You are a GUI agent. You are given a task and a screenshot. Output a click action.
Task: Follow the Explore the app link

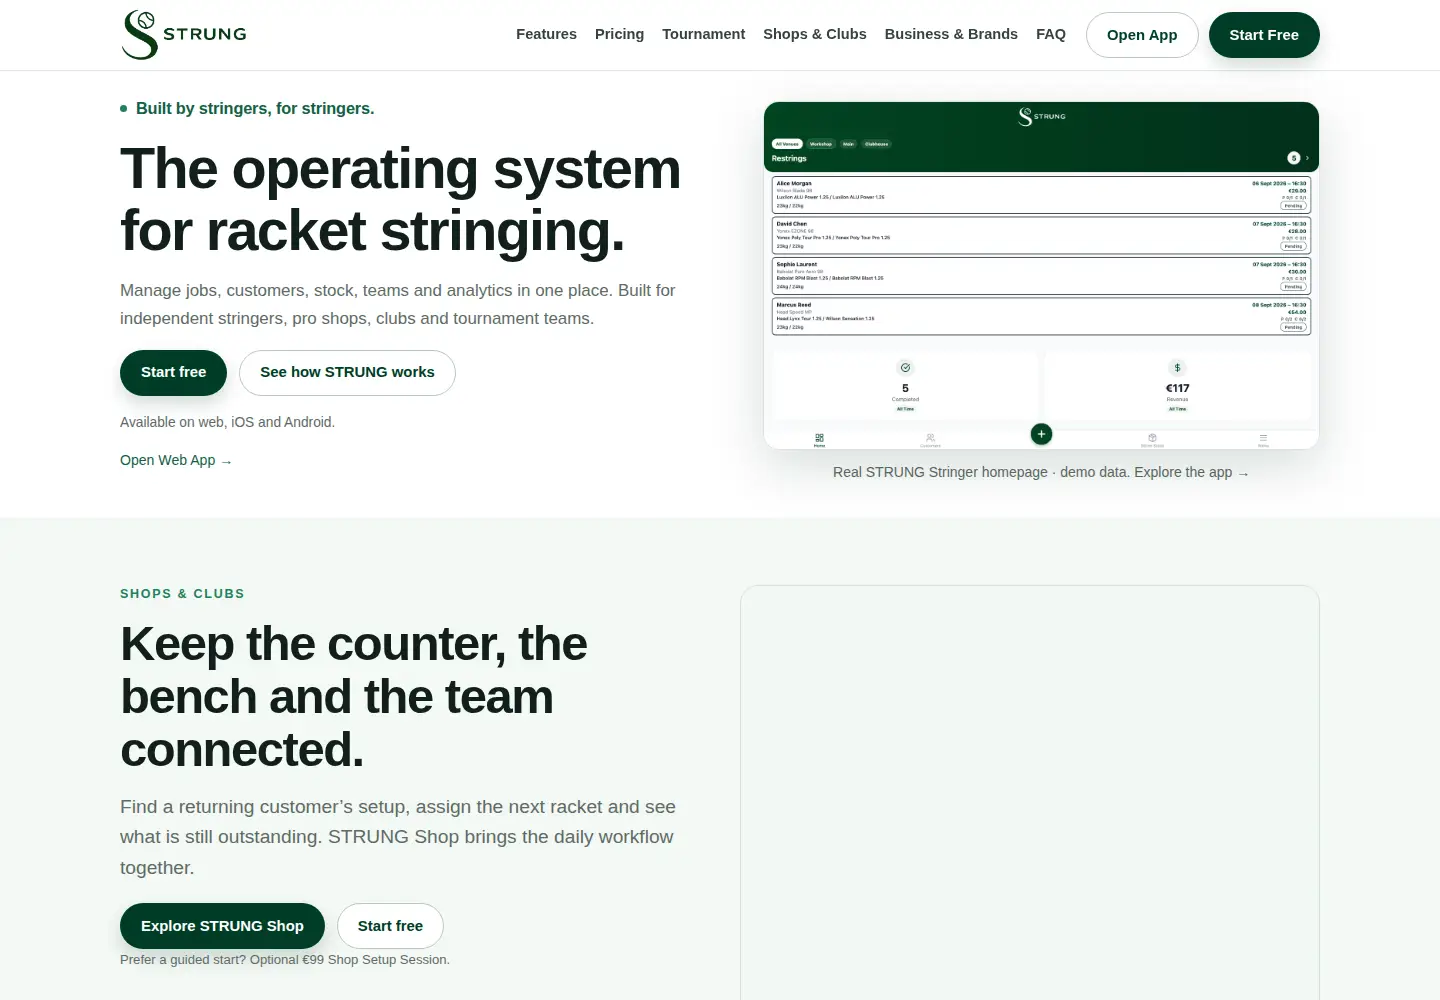pyautogui.click(x=1192, y=472)
